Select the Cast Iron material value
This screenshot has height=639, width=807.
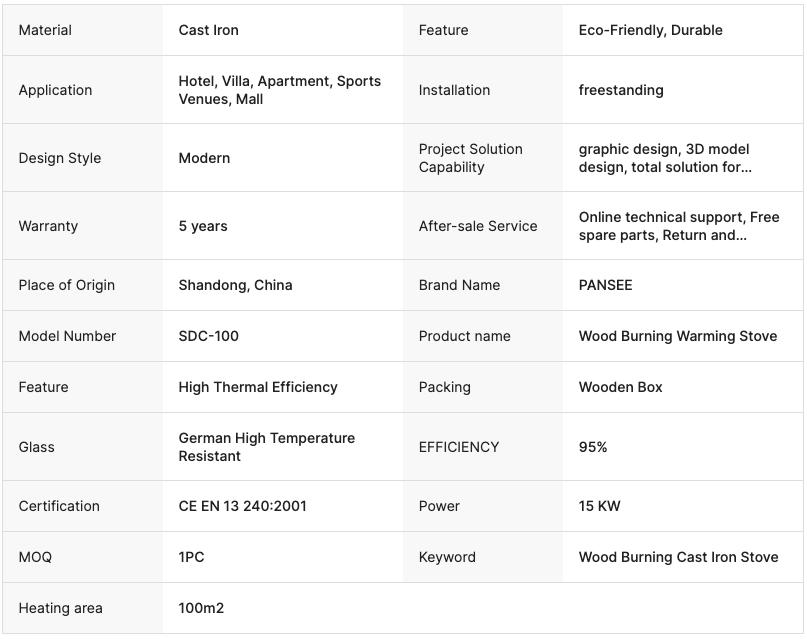click(x=208, y=30)
